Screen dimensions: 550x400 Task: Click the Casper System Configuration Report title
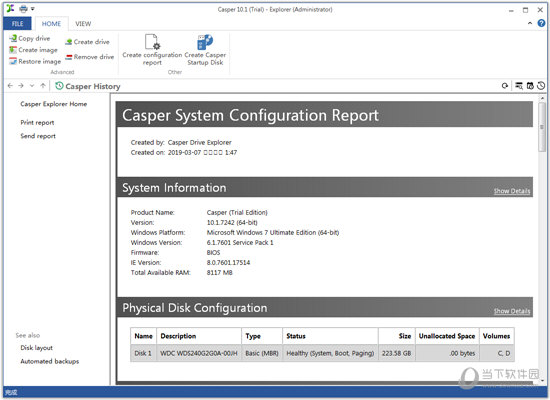250,115
